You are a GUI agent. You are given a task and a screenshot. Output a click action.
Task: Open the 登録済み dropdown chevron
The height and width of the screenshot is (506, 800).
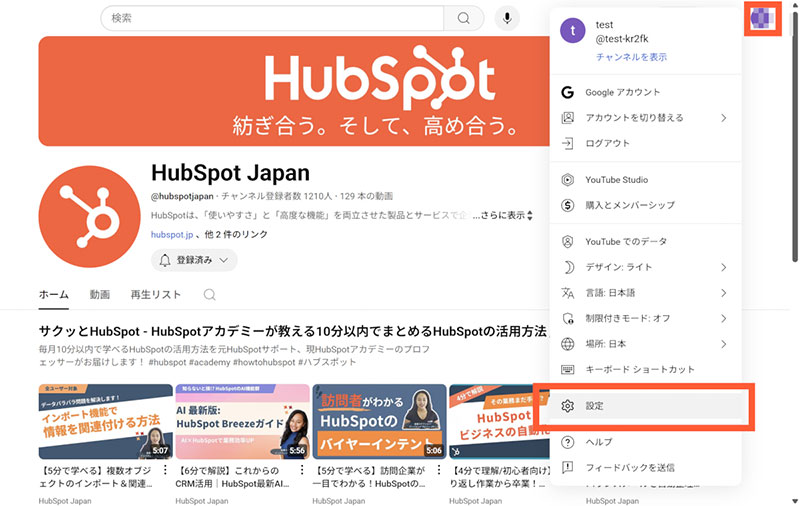tap(223, 260)
